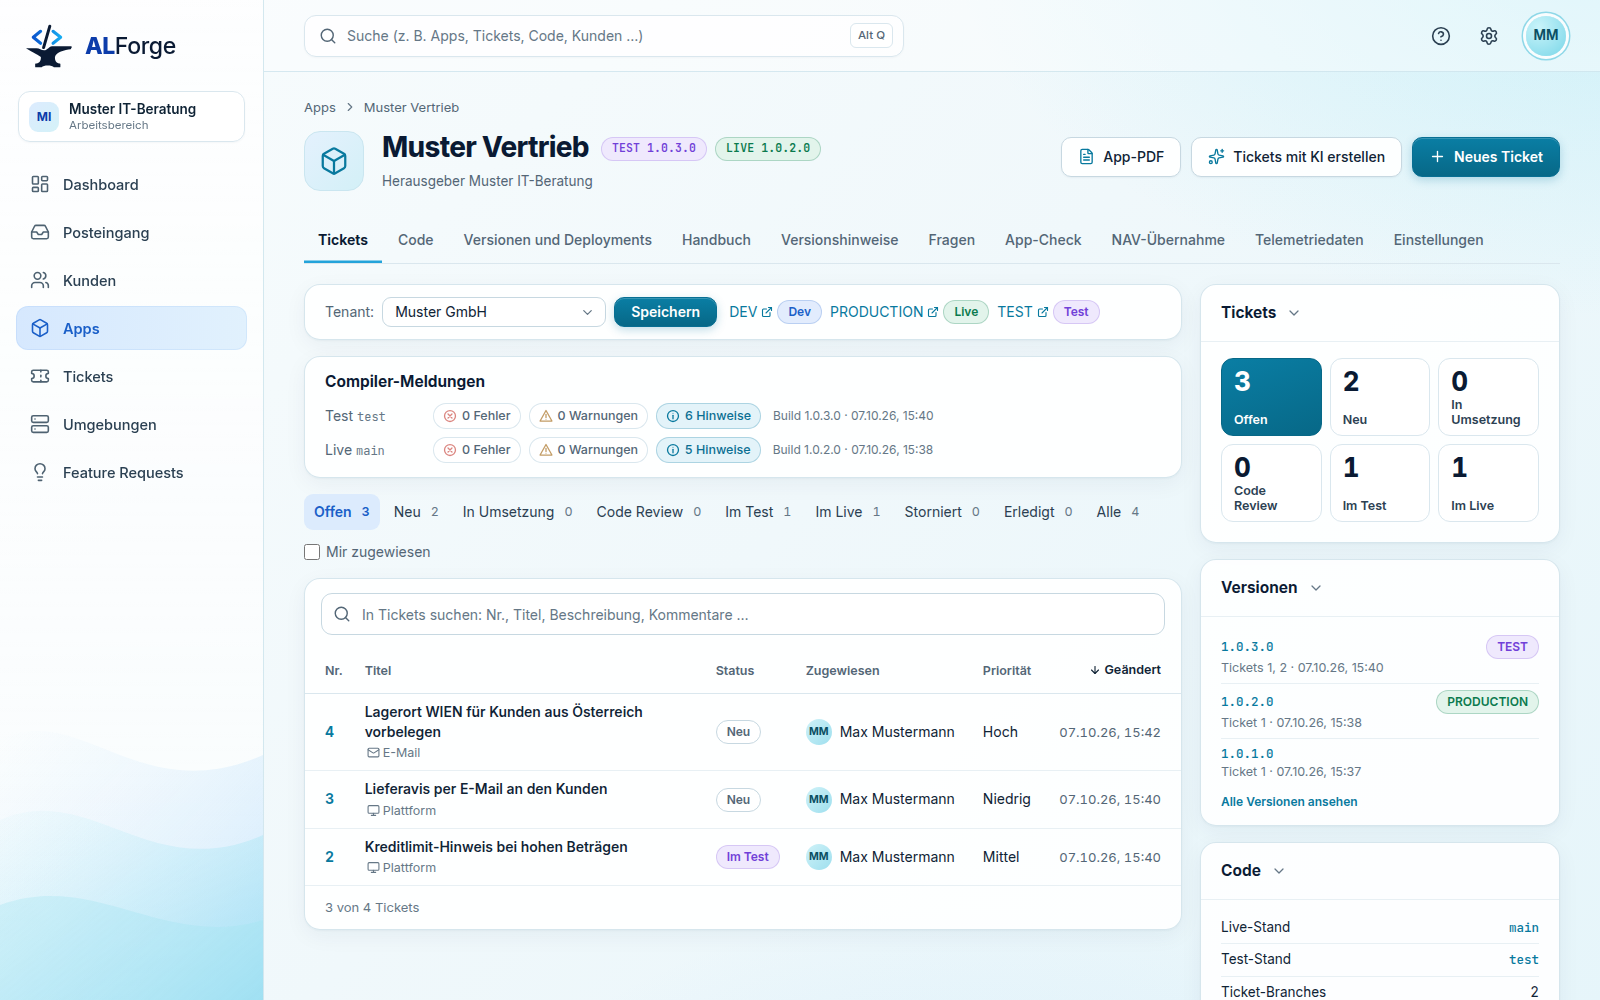The width and height of the screenshot is (1600, 1000).
Task: Open Kunden people icon in sidebar
Action: click(40, 280)
